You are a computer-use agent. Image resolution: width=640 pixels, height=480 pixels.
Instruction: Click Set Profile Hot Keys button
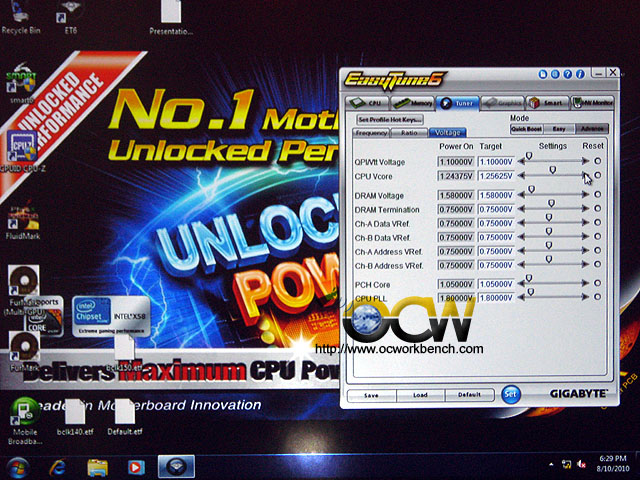click(389, 120)
